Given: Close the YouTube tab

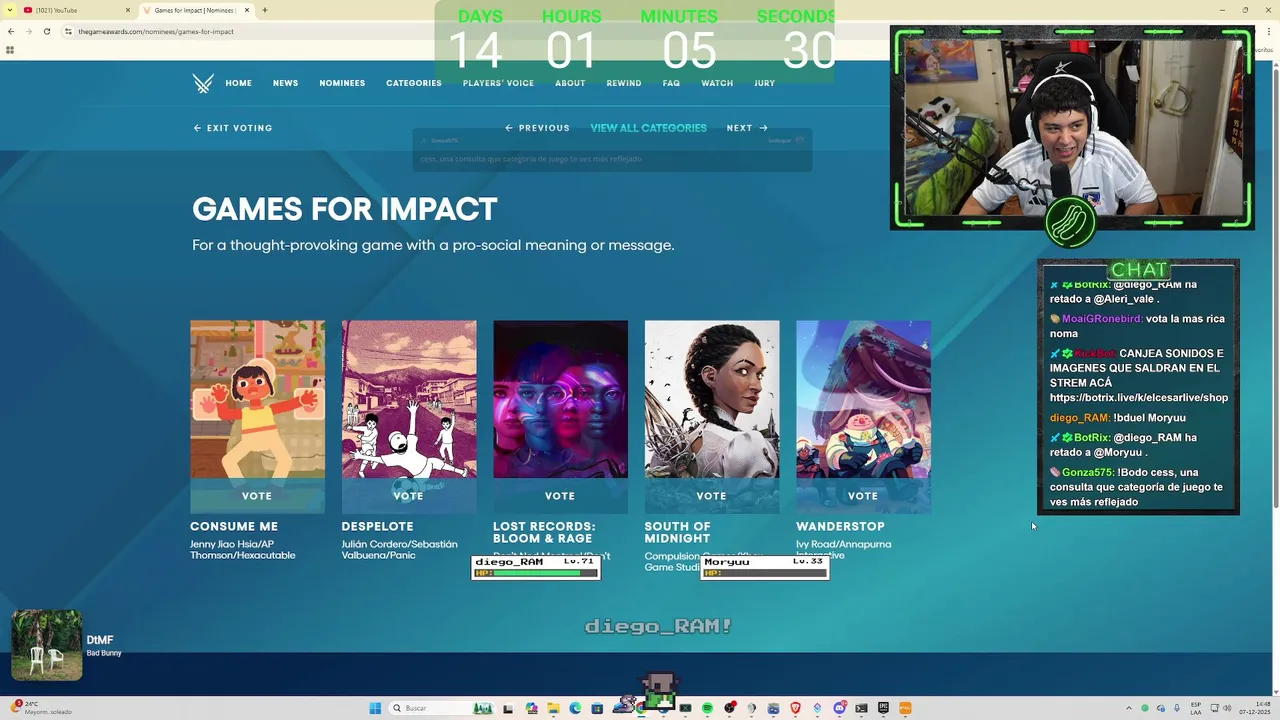Looking at the screenshot, I should click(x=129, y=10).
